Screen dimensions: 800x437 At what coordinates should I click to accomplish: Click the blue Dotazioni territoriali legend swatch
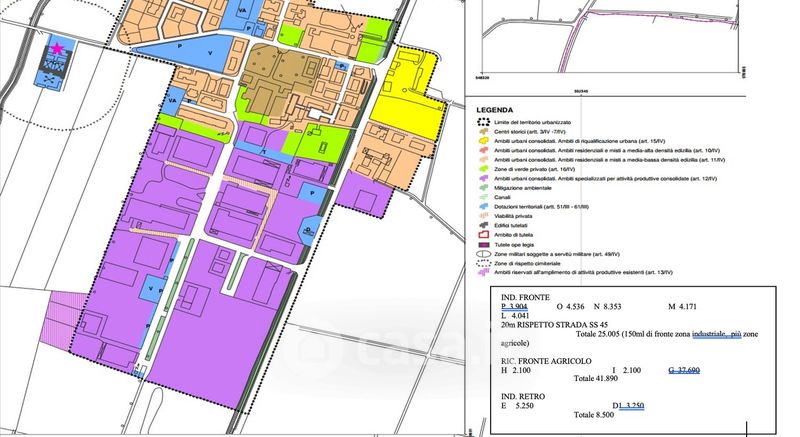(482, 207)
